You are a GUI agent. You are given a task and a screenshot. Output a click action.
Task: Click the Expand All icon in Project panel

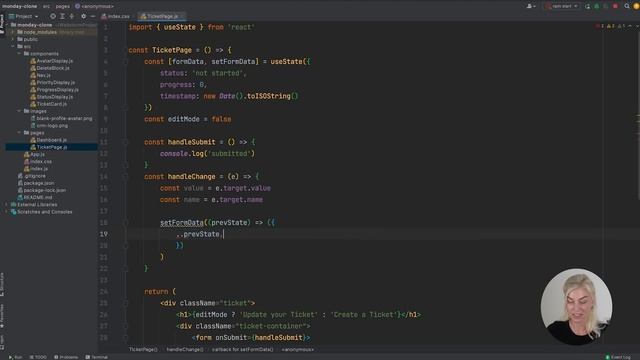[62, 16]
